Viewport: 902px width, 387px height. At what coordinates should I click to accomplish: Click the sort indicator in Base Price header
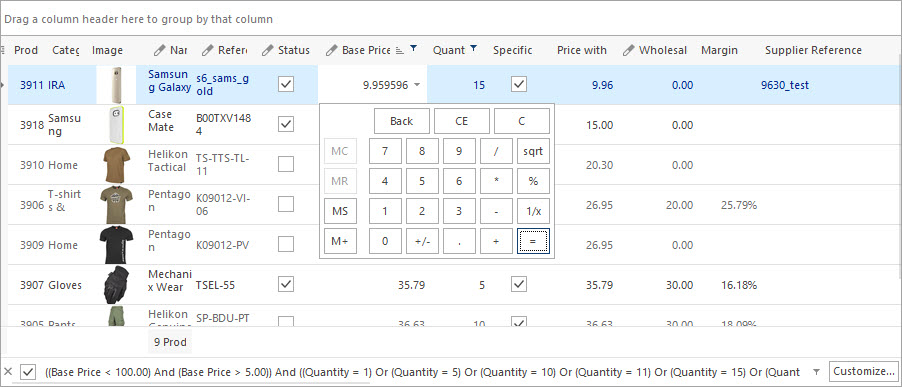(x=400, y=51)
